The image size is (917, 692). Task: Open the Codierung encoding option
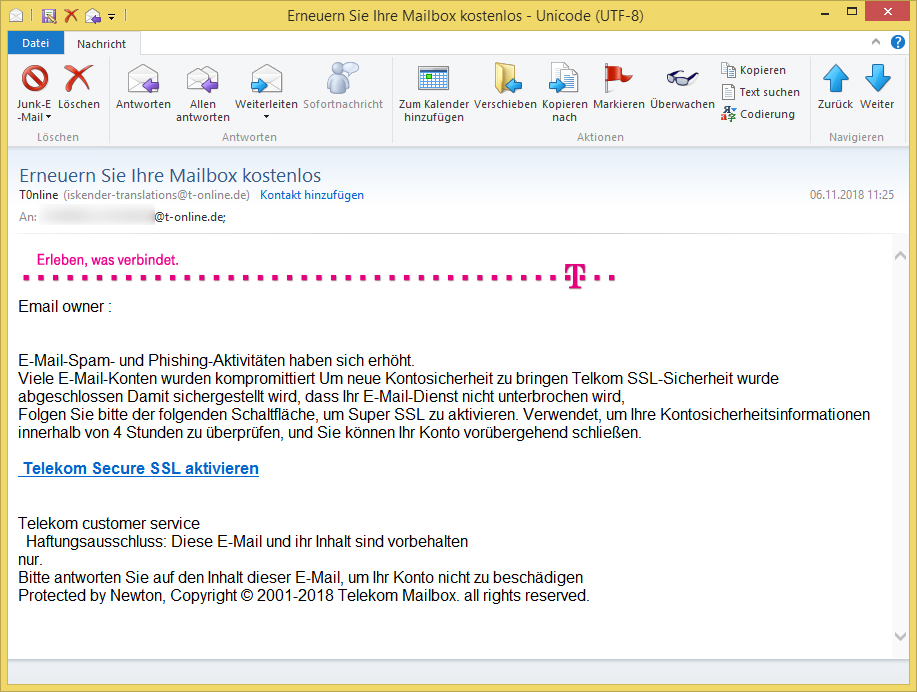point(758,114)
